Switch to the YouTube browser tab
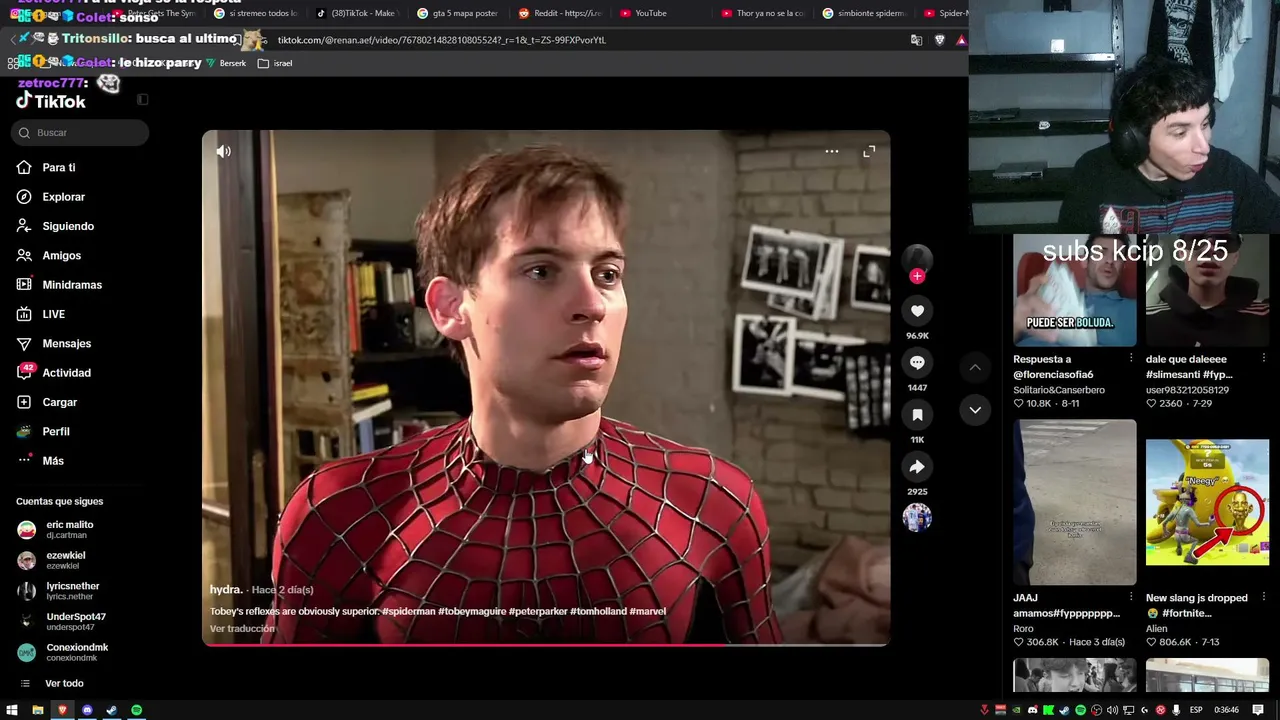The height and width of the screenshot is (720, 1280). point(650,13)
